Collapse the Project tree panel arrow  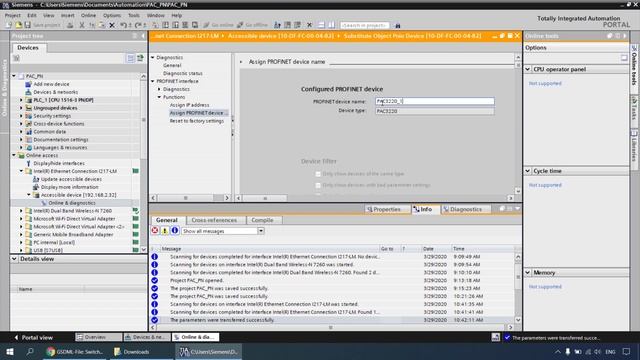(x=143, y=36)
